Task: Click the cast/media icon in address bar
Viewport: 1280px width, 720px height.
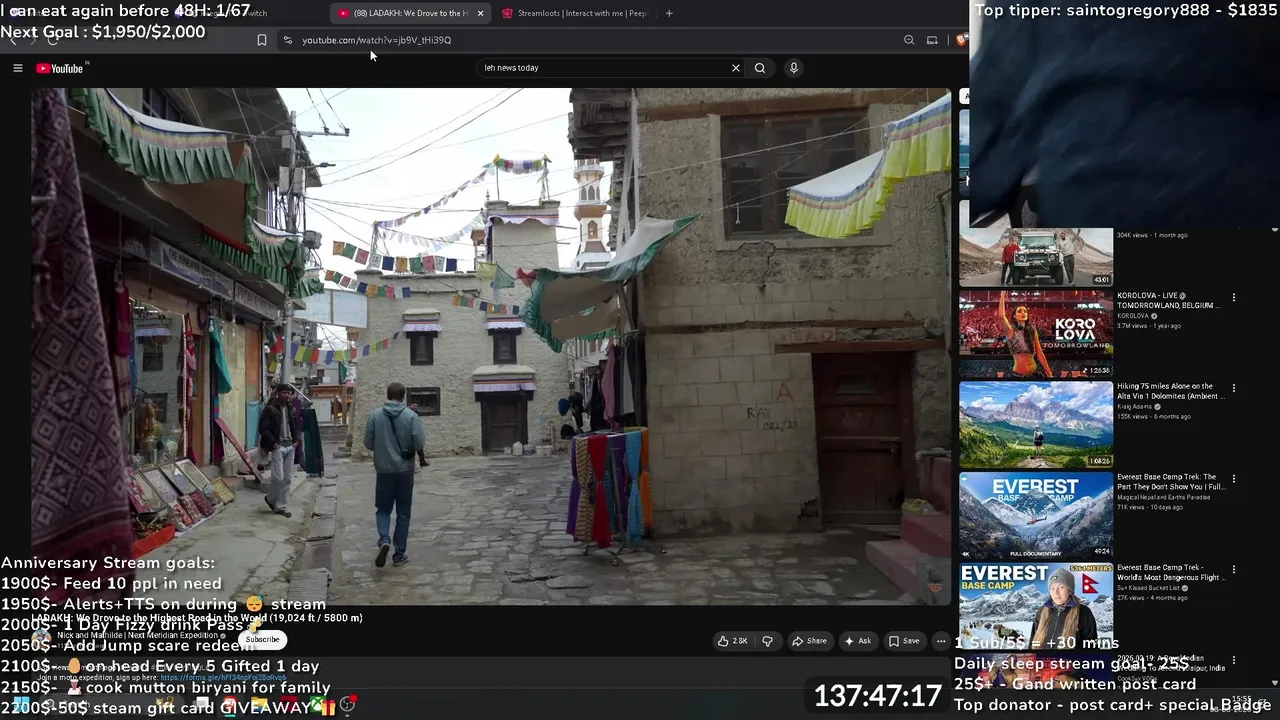Action: pos(932,40)
